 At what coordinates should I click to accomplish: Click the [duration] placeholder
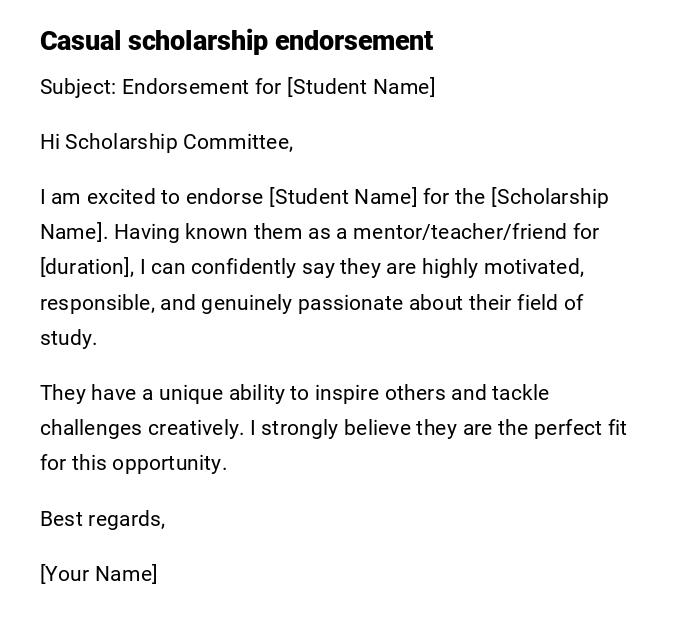[86, 267]
